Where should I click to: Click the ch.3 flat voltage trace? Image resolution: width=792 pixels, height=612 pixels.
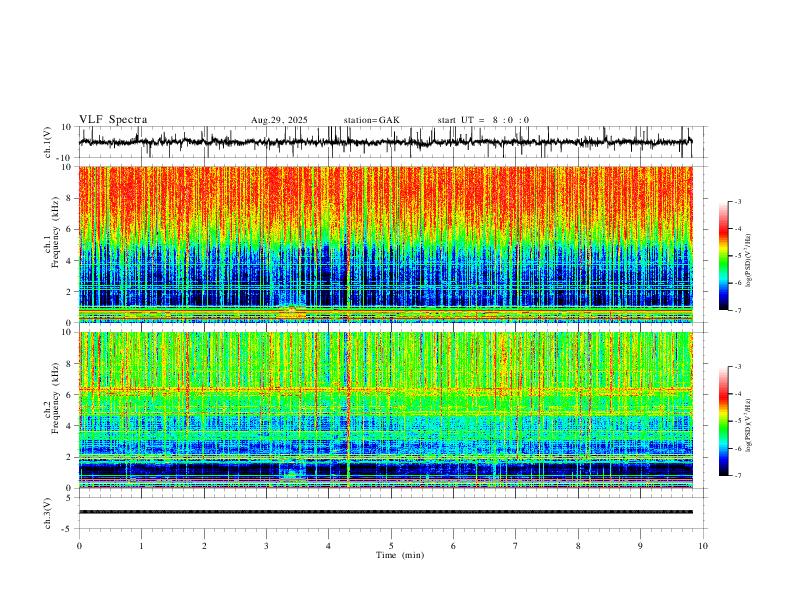coord(385,512)
